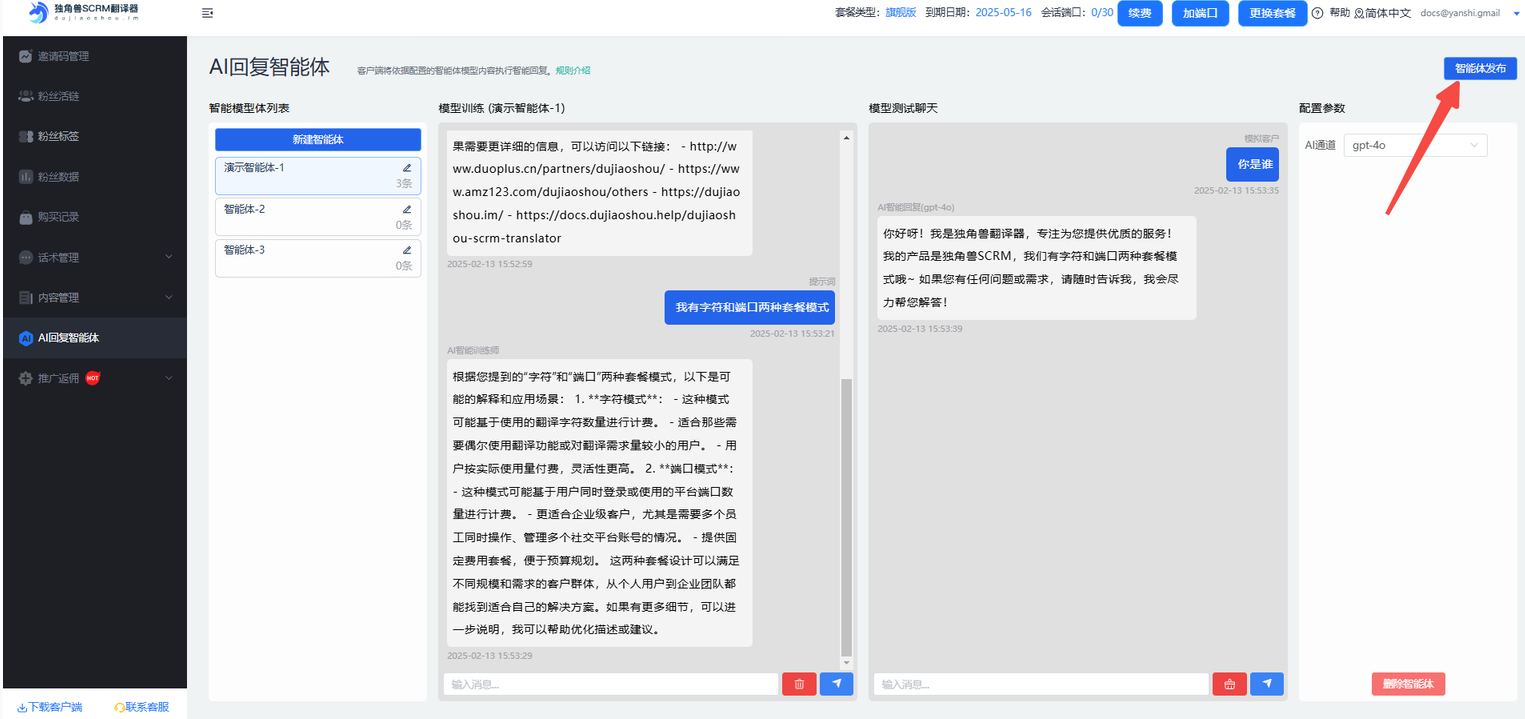Click edit pencil icon for 智能体-2
The width and height of the screenshot is (1525, 719).
pos(407,210)
